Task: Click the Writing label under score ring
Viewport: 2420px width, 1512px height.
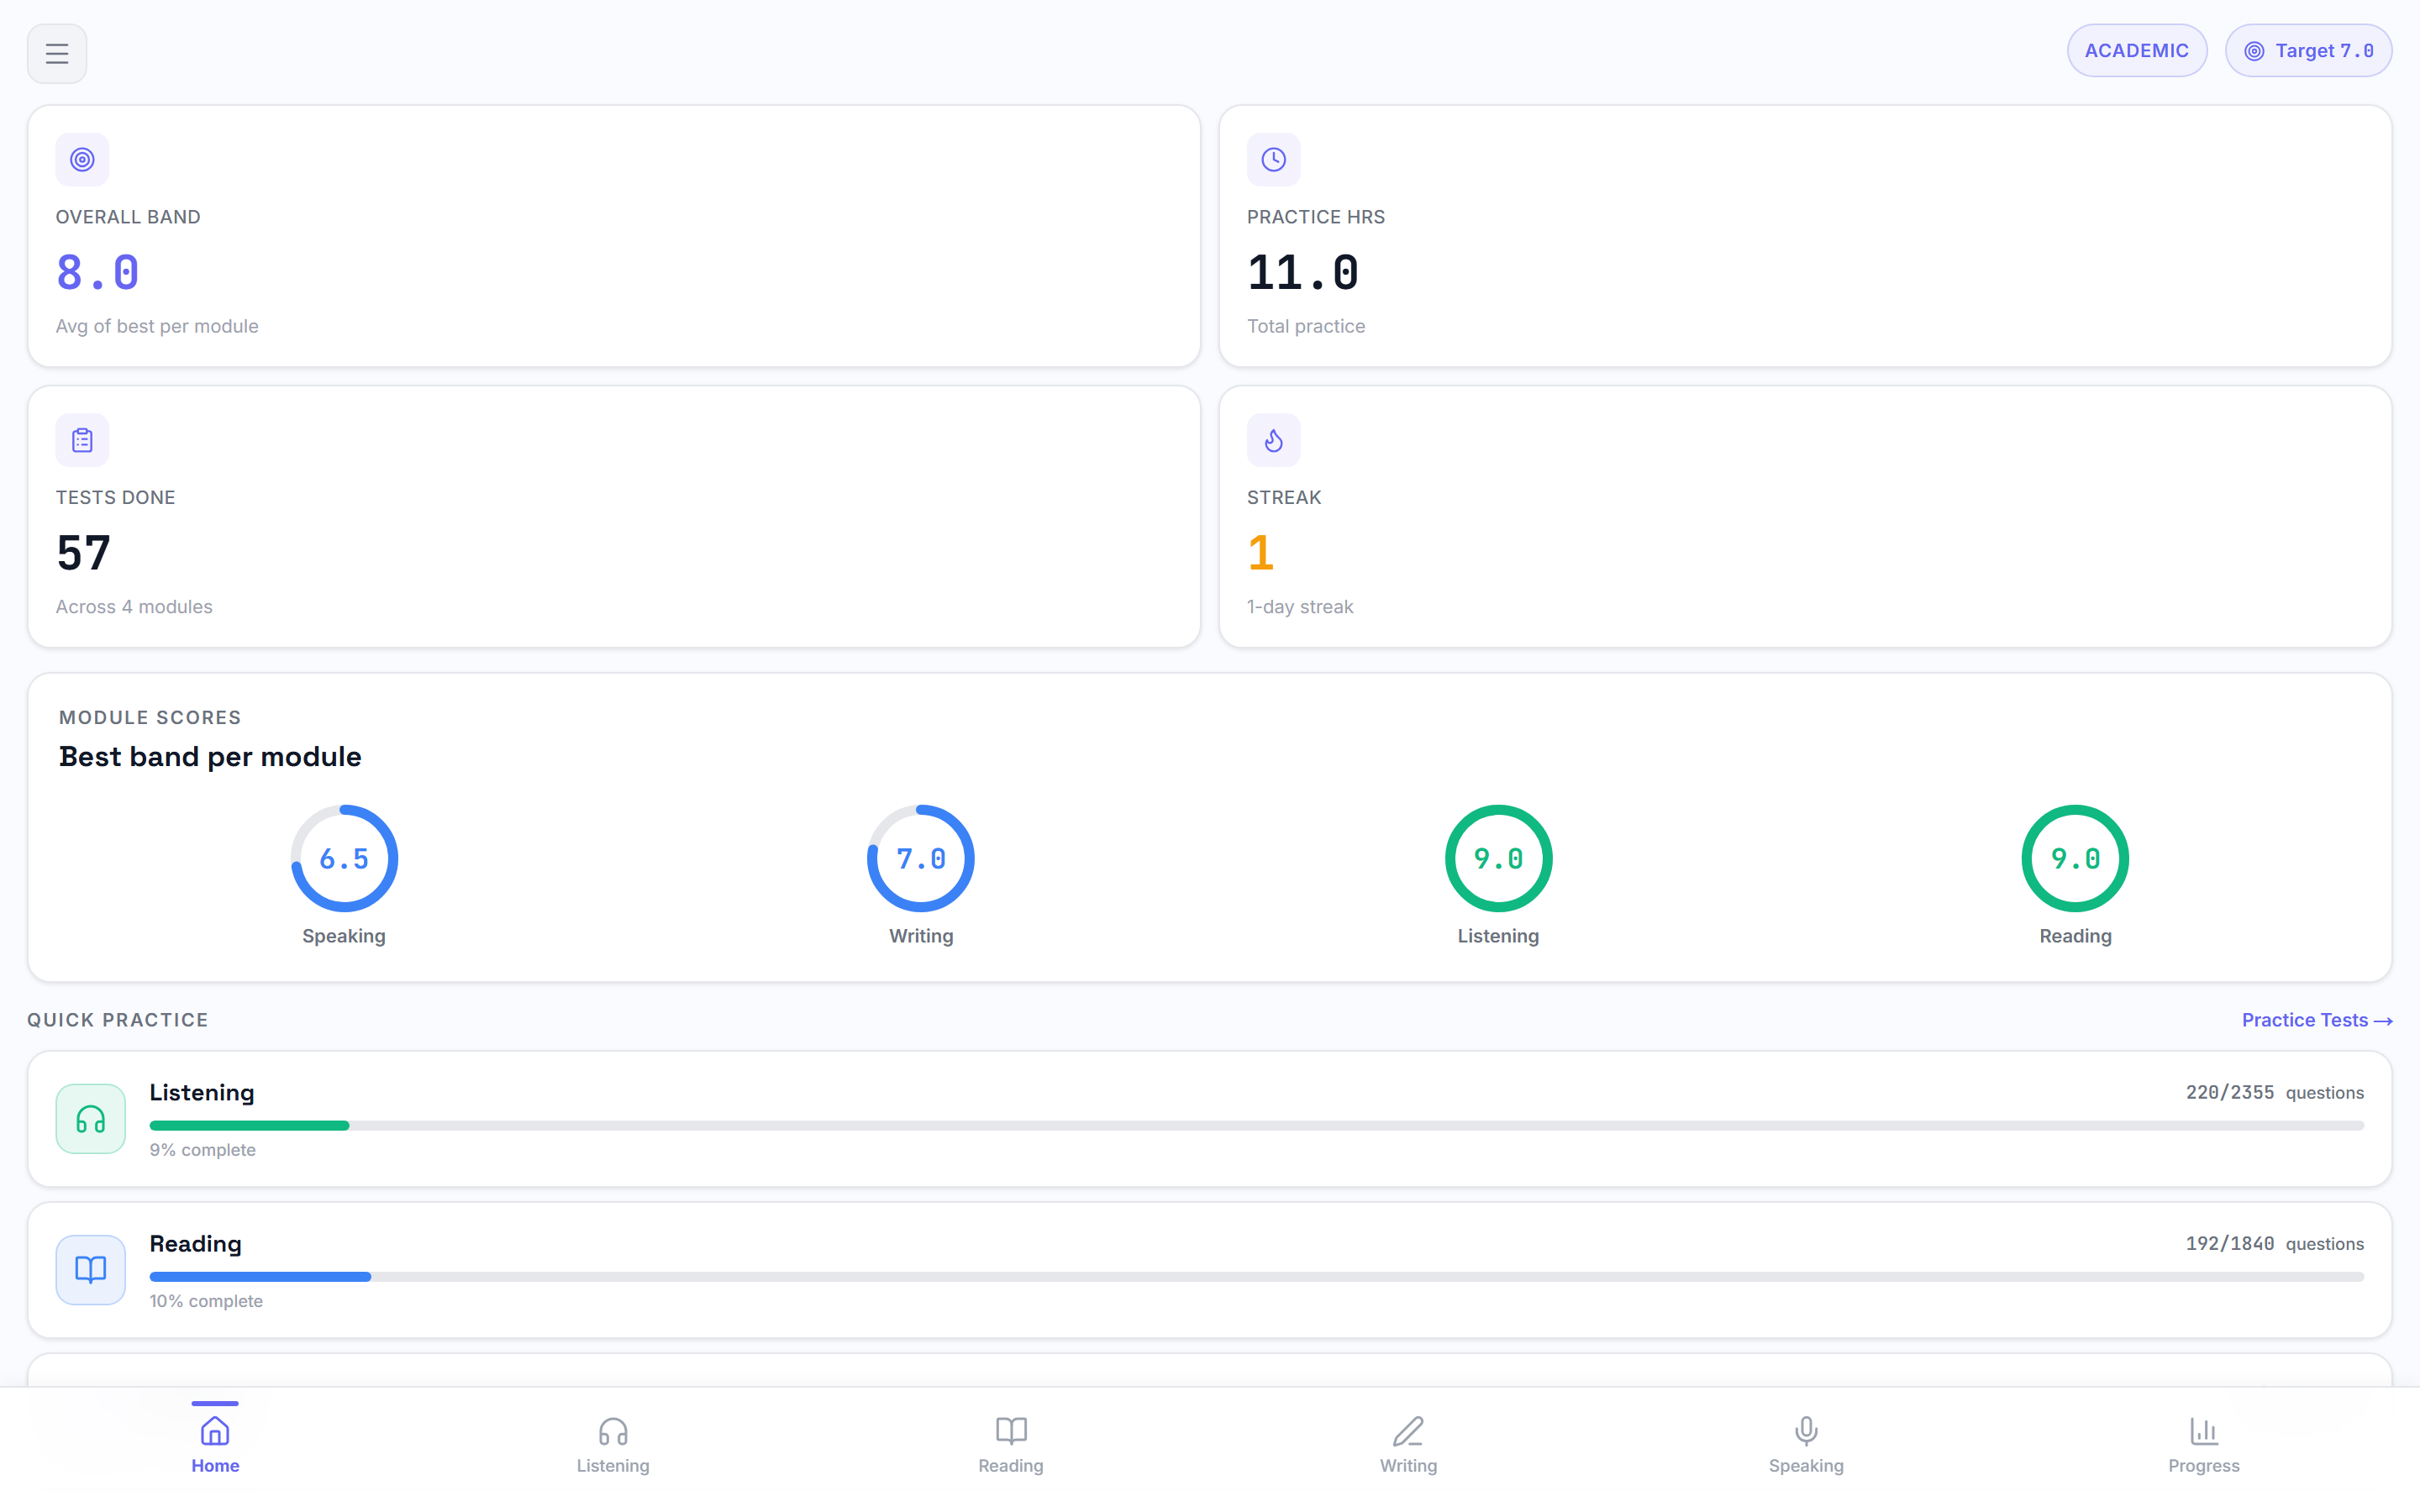Action: pyautogui.click(x=921, y=936)
